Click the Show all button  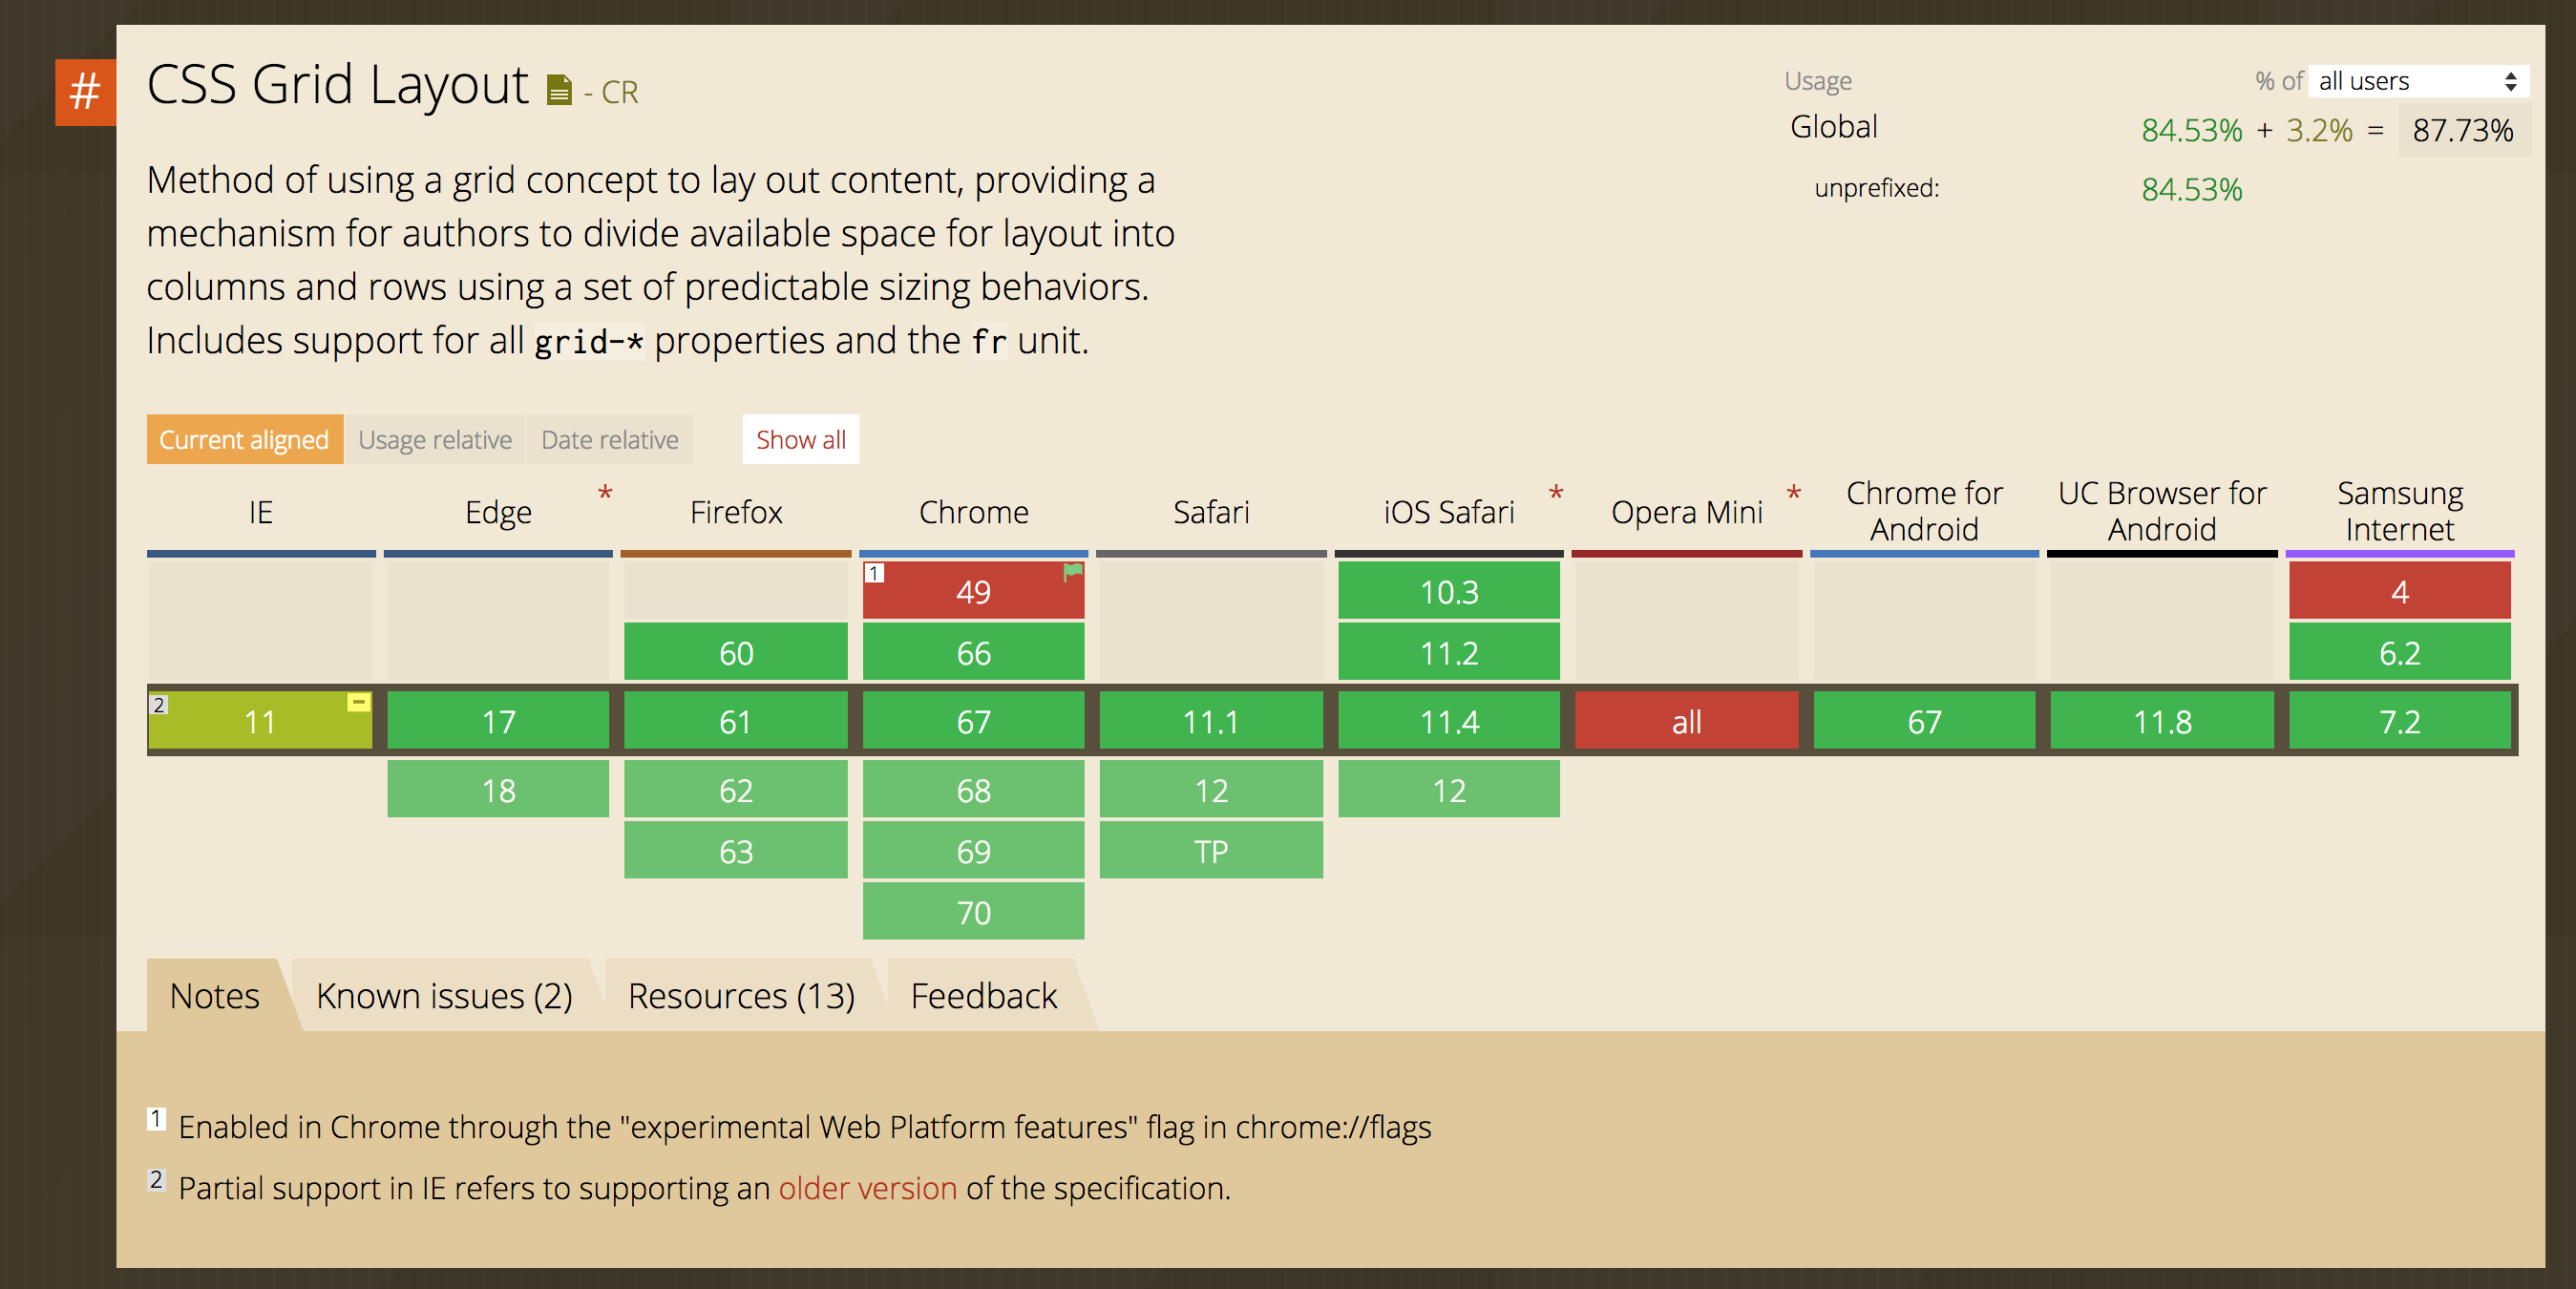click(801, 440)
